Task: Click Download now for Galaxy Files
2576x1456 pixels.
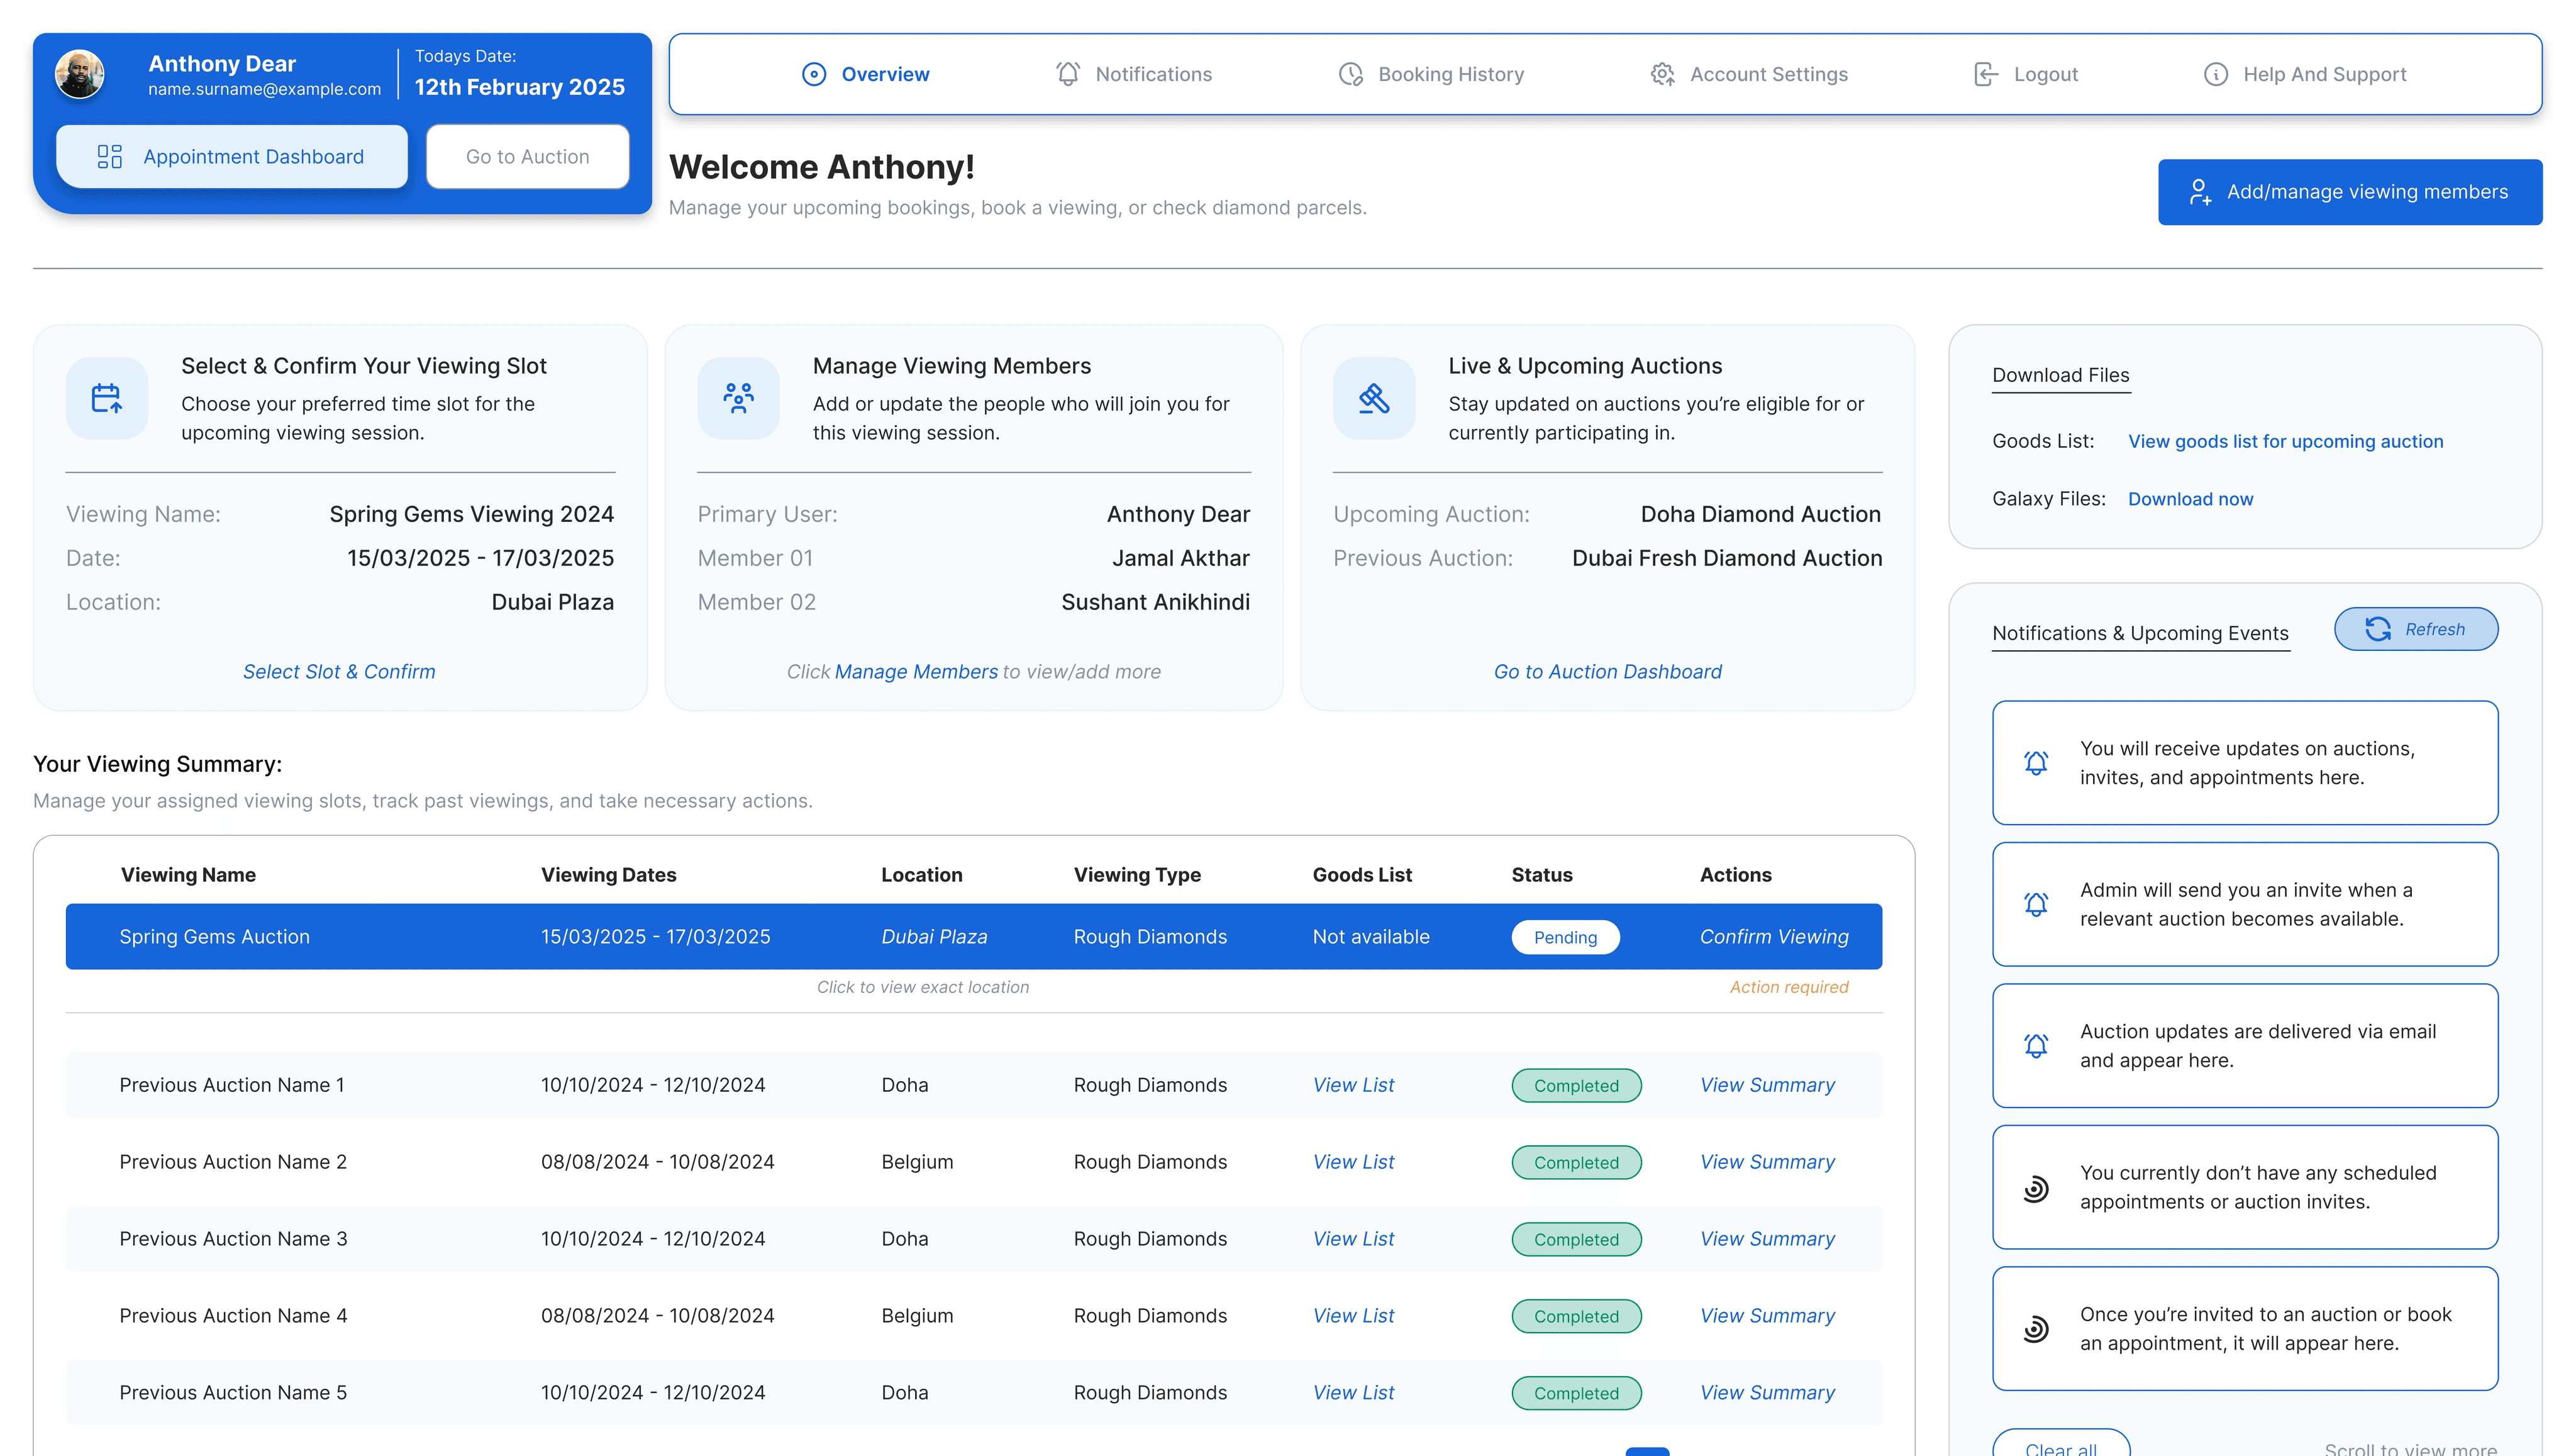Action: click(2190, 499)
